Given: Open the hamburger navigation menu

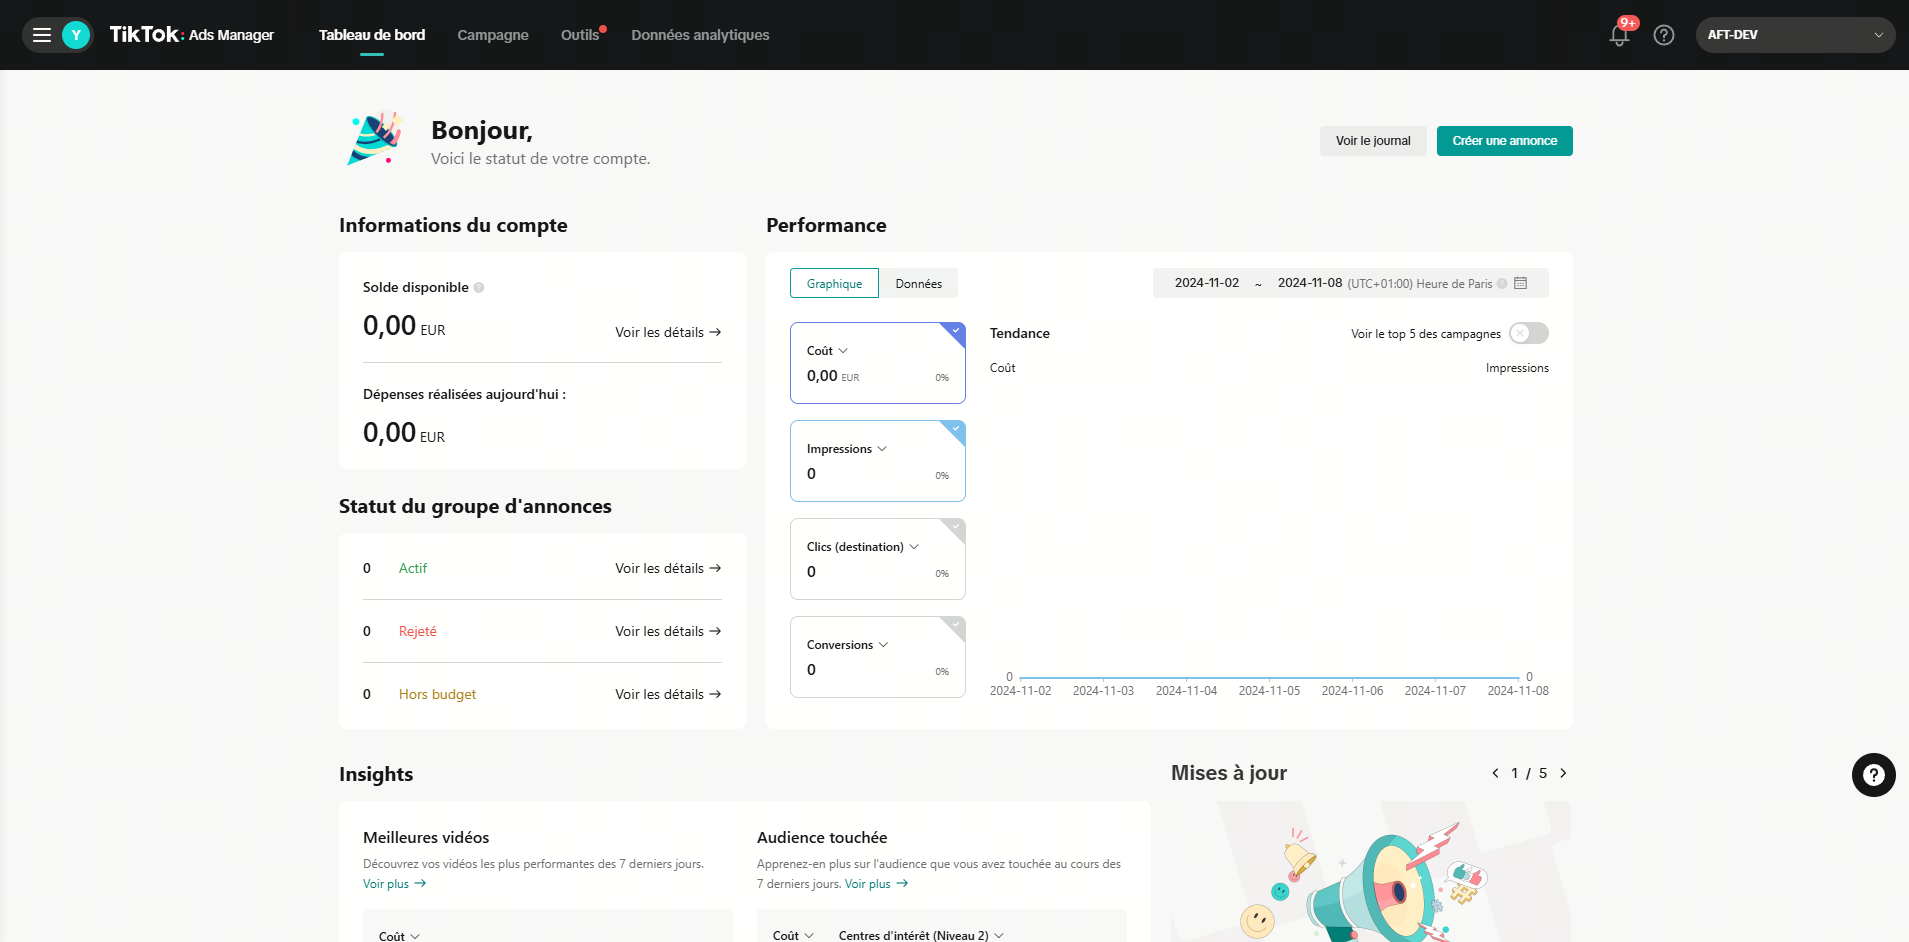Looking at the screenshot, I should point(42,35).
